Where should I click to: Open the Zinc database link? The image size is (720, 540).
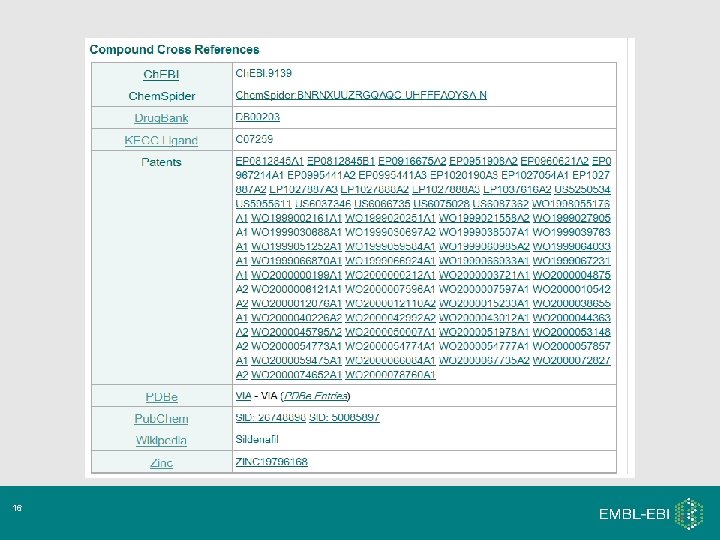[x=161, y=463]
